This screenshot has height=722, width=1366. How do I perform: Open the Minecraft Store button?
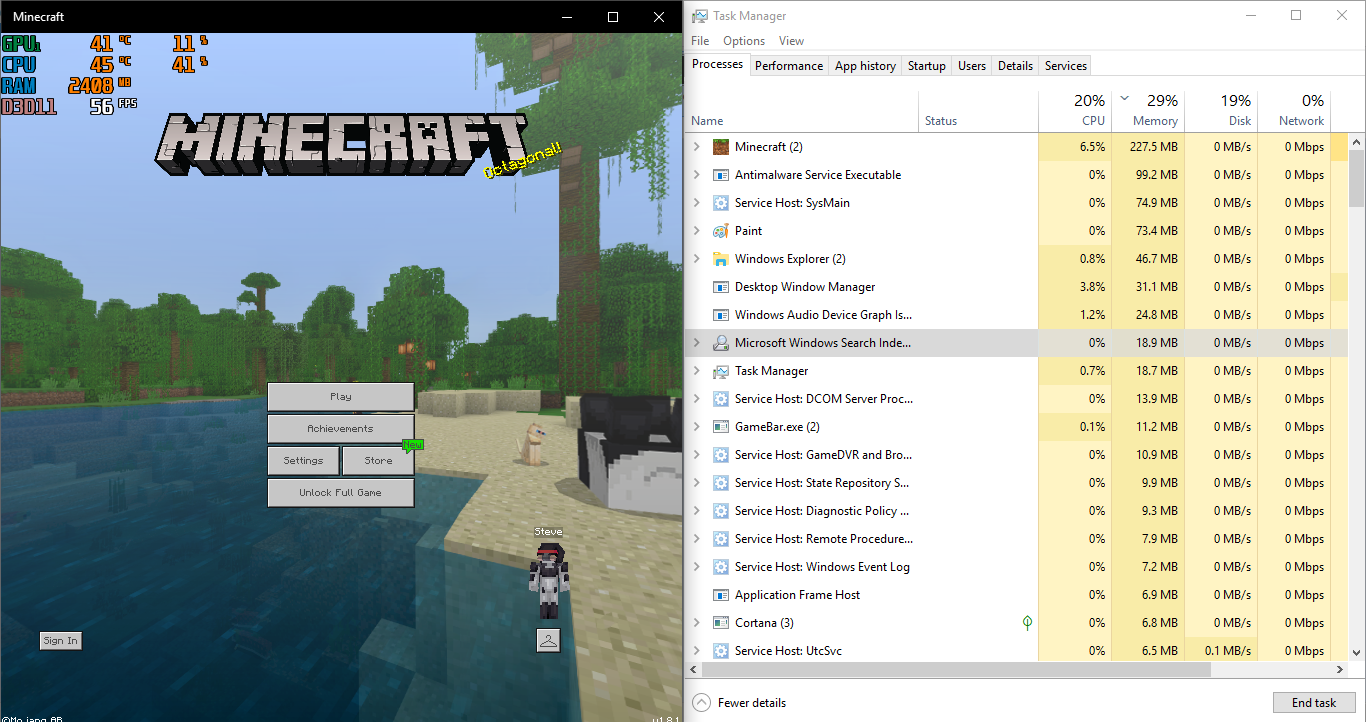pos(378,461)
